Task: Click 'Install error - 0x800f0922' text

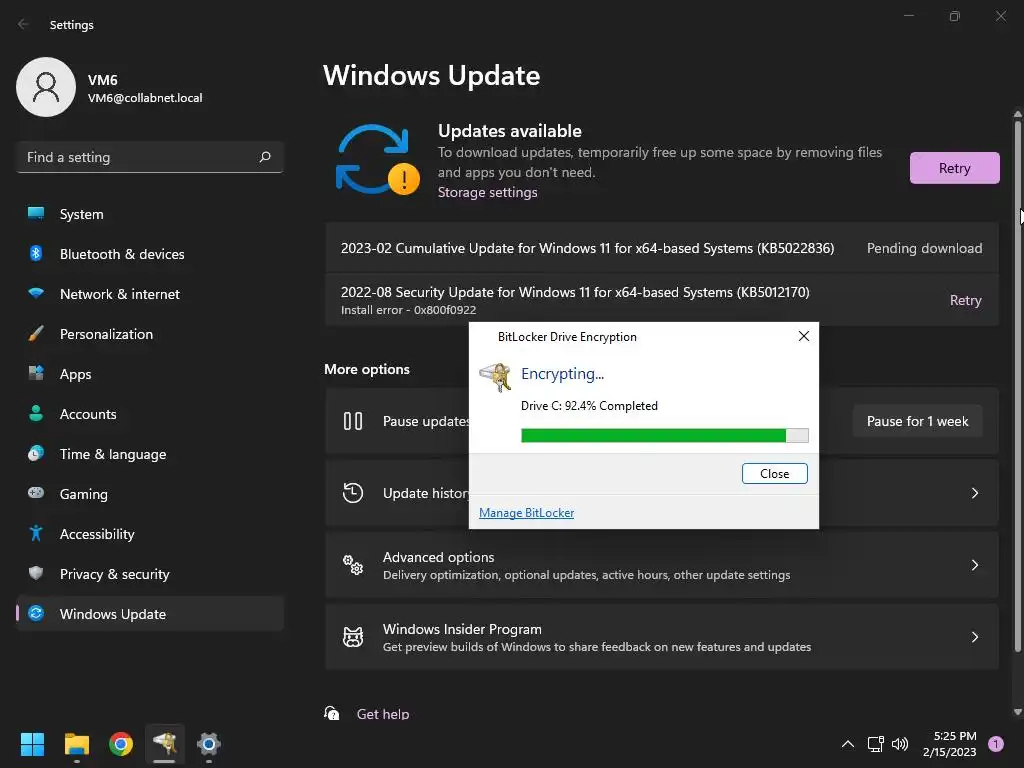Action: (x=408, y=310)
